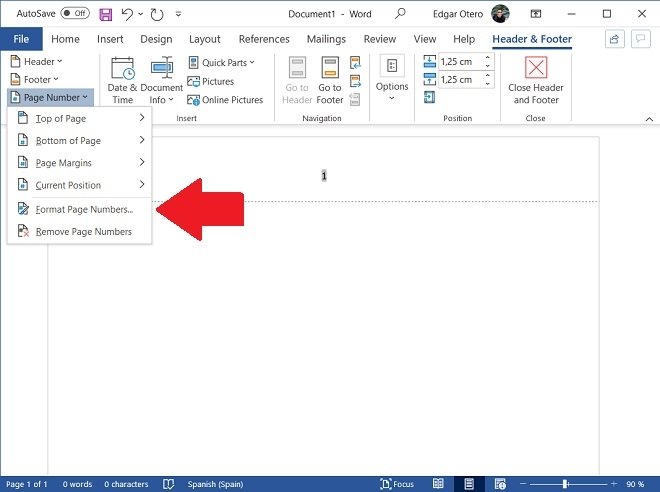Open the undo history dropdown arrow
660x492 pixels.
[141, 14]
